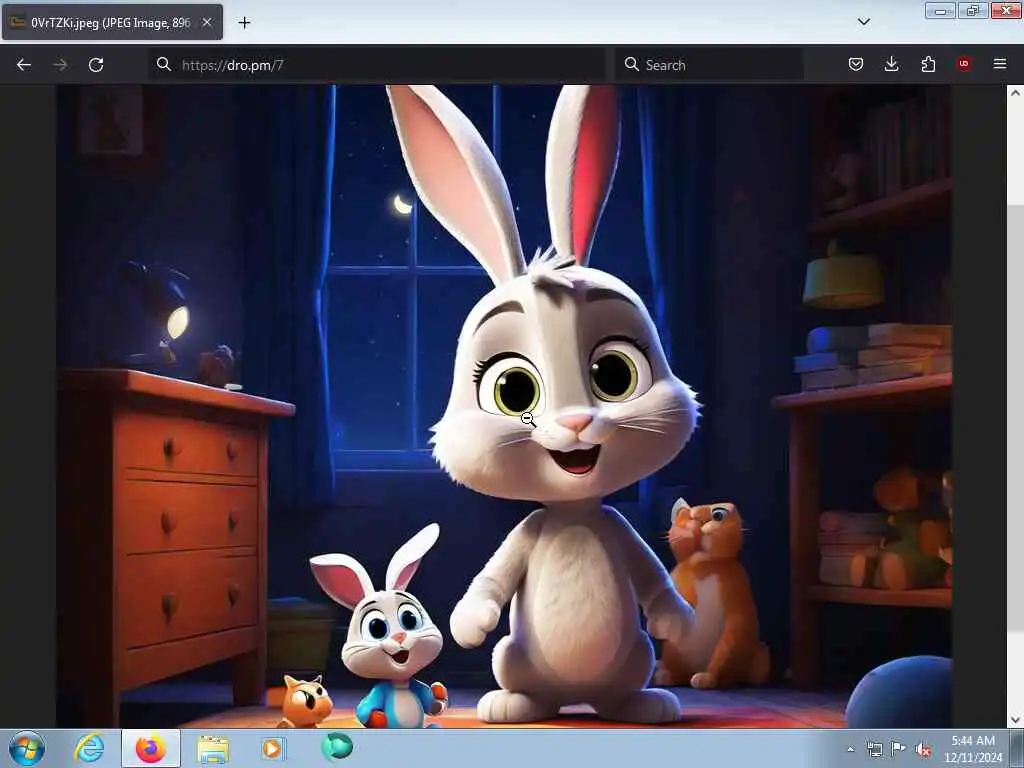
Task: Open the Firefox hamburger menu
Action: (1000, 64)
